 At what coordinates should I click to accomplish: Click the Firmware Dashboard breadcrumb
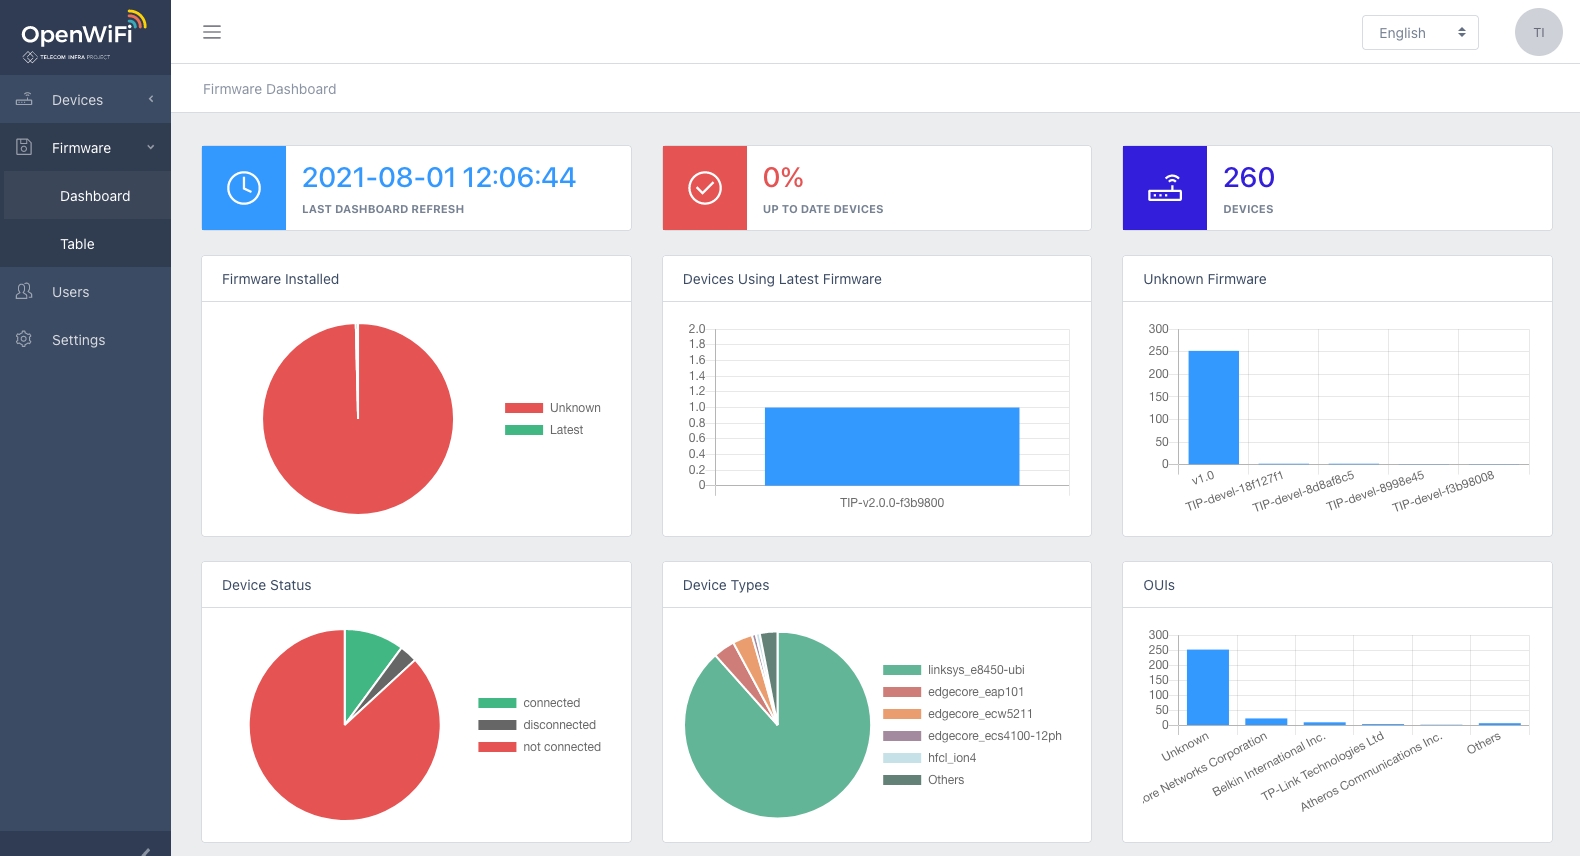[x=269, y=89]
